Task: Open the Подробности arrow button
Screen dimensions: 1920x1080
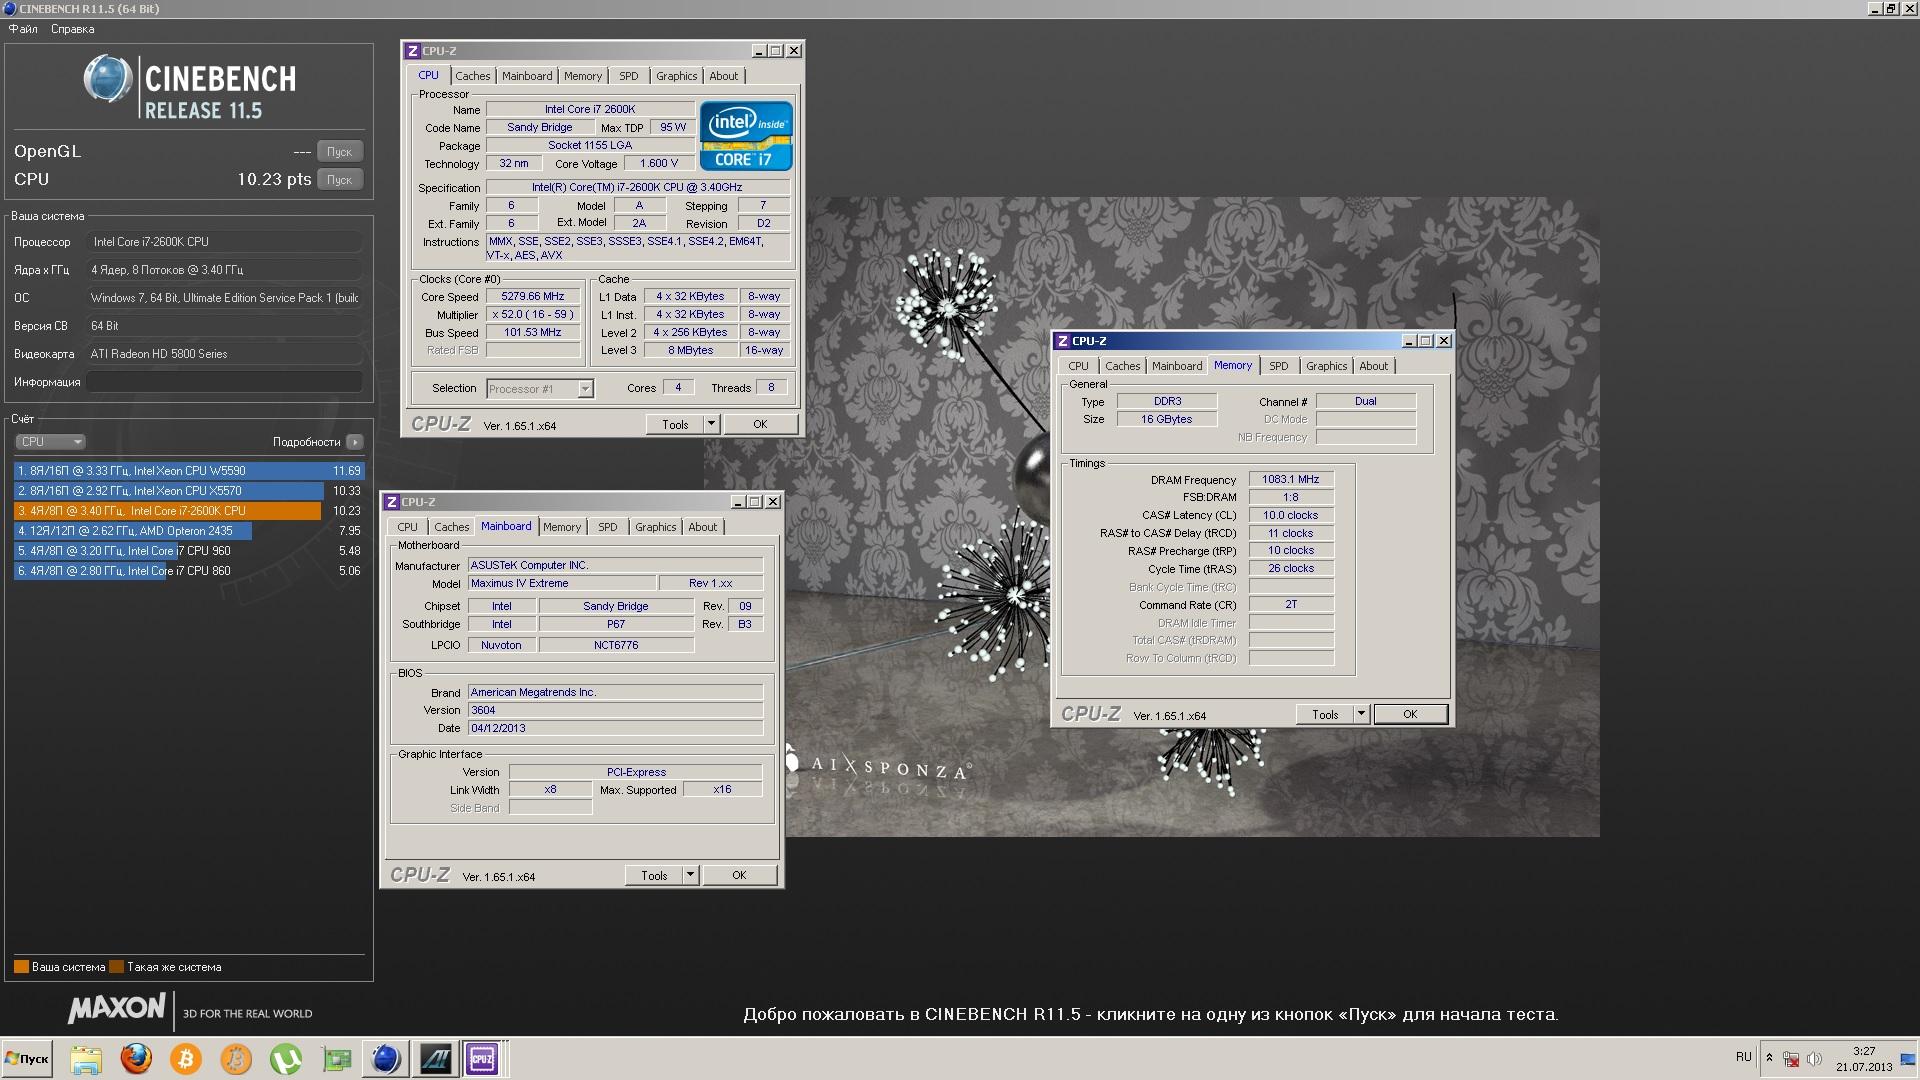Action: click(354, 441)
